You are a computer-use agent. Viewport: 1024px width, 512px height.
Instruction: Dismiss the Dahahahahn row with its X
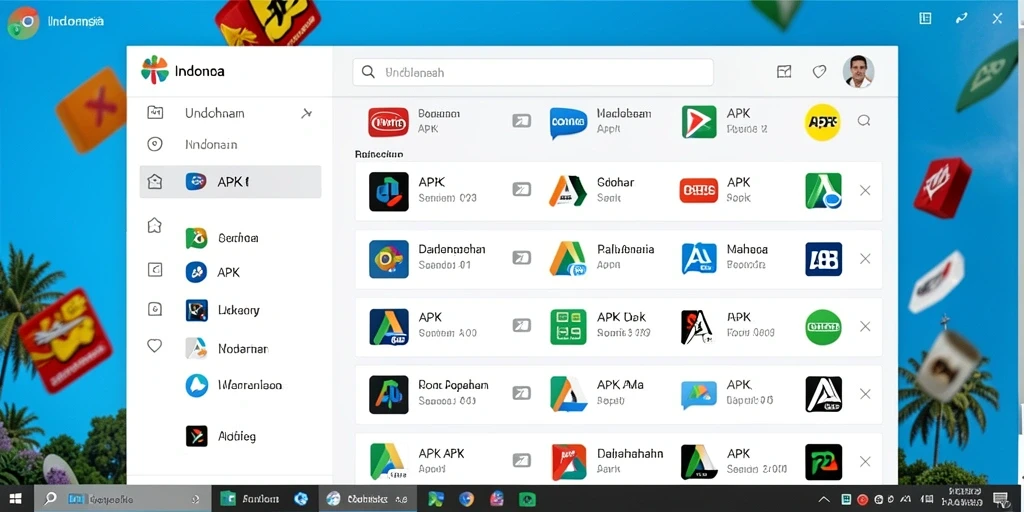(x=865, y=462)
